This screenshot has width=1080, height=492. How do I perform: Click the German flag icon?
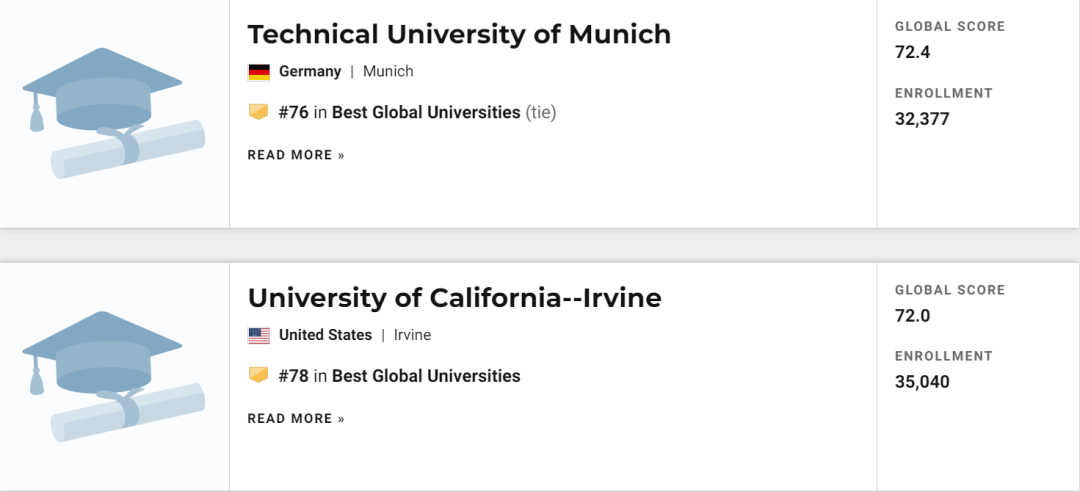(259, 72)
